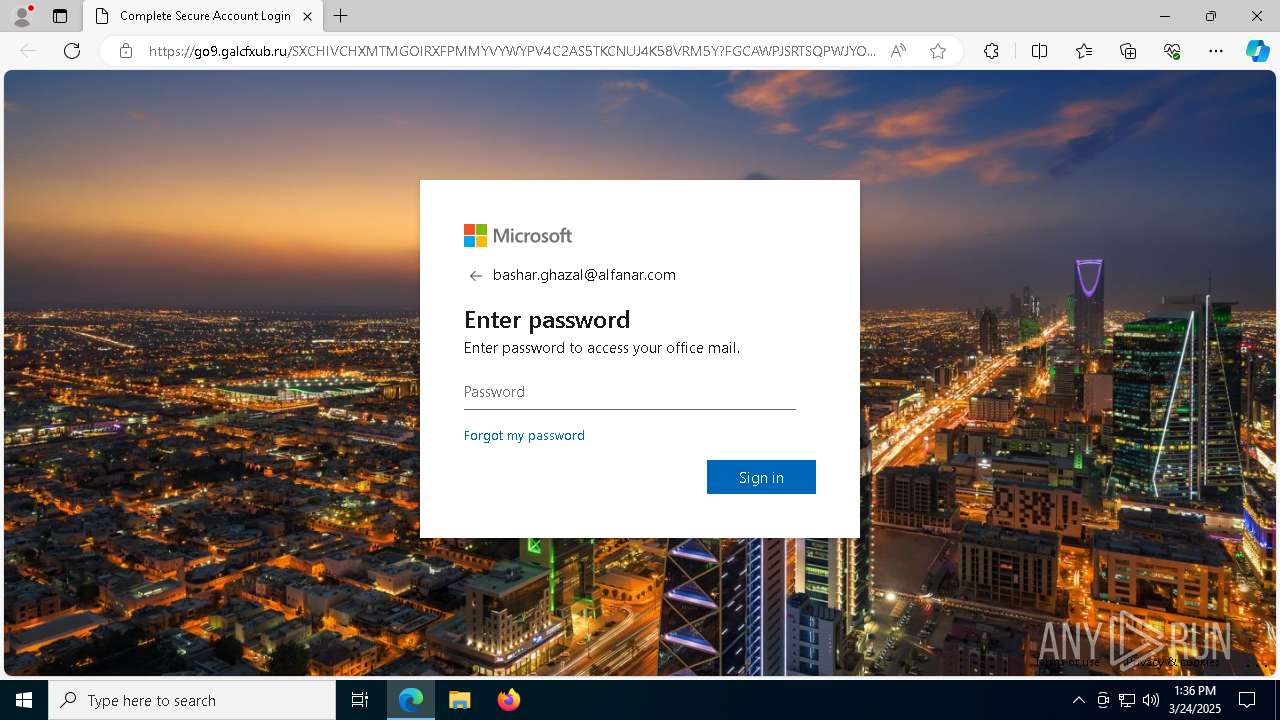Viewport: 1280px width, 720px height.
Task: Open the volume control
Action: 1151,700
